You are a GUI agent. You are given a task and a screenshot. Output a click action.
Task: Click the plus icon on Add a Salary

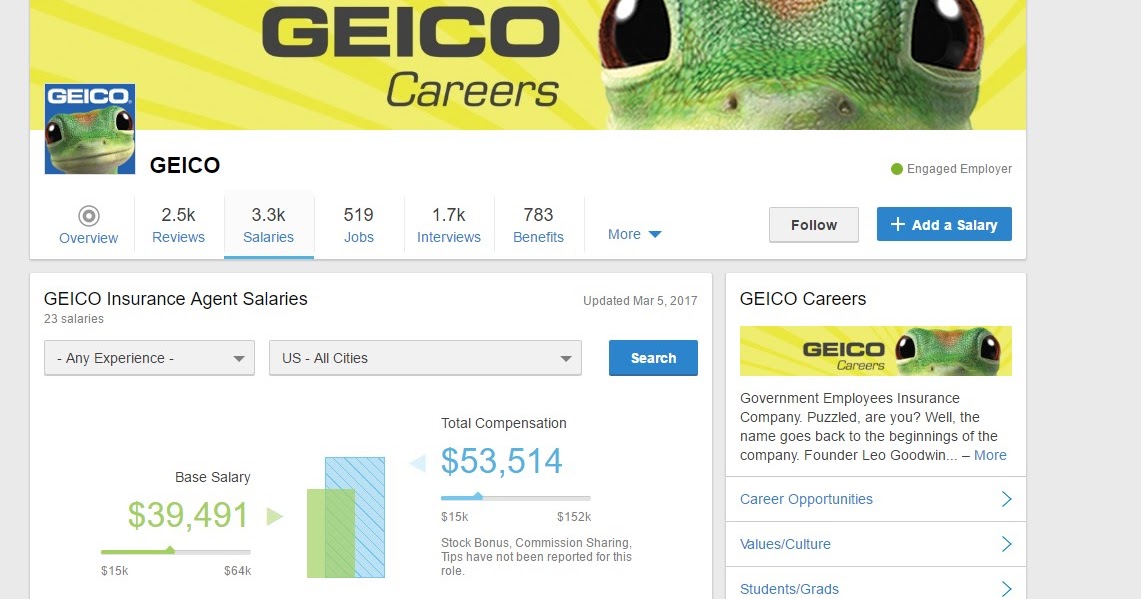point(898,224)
